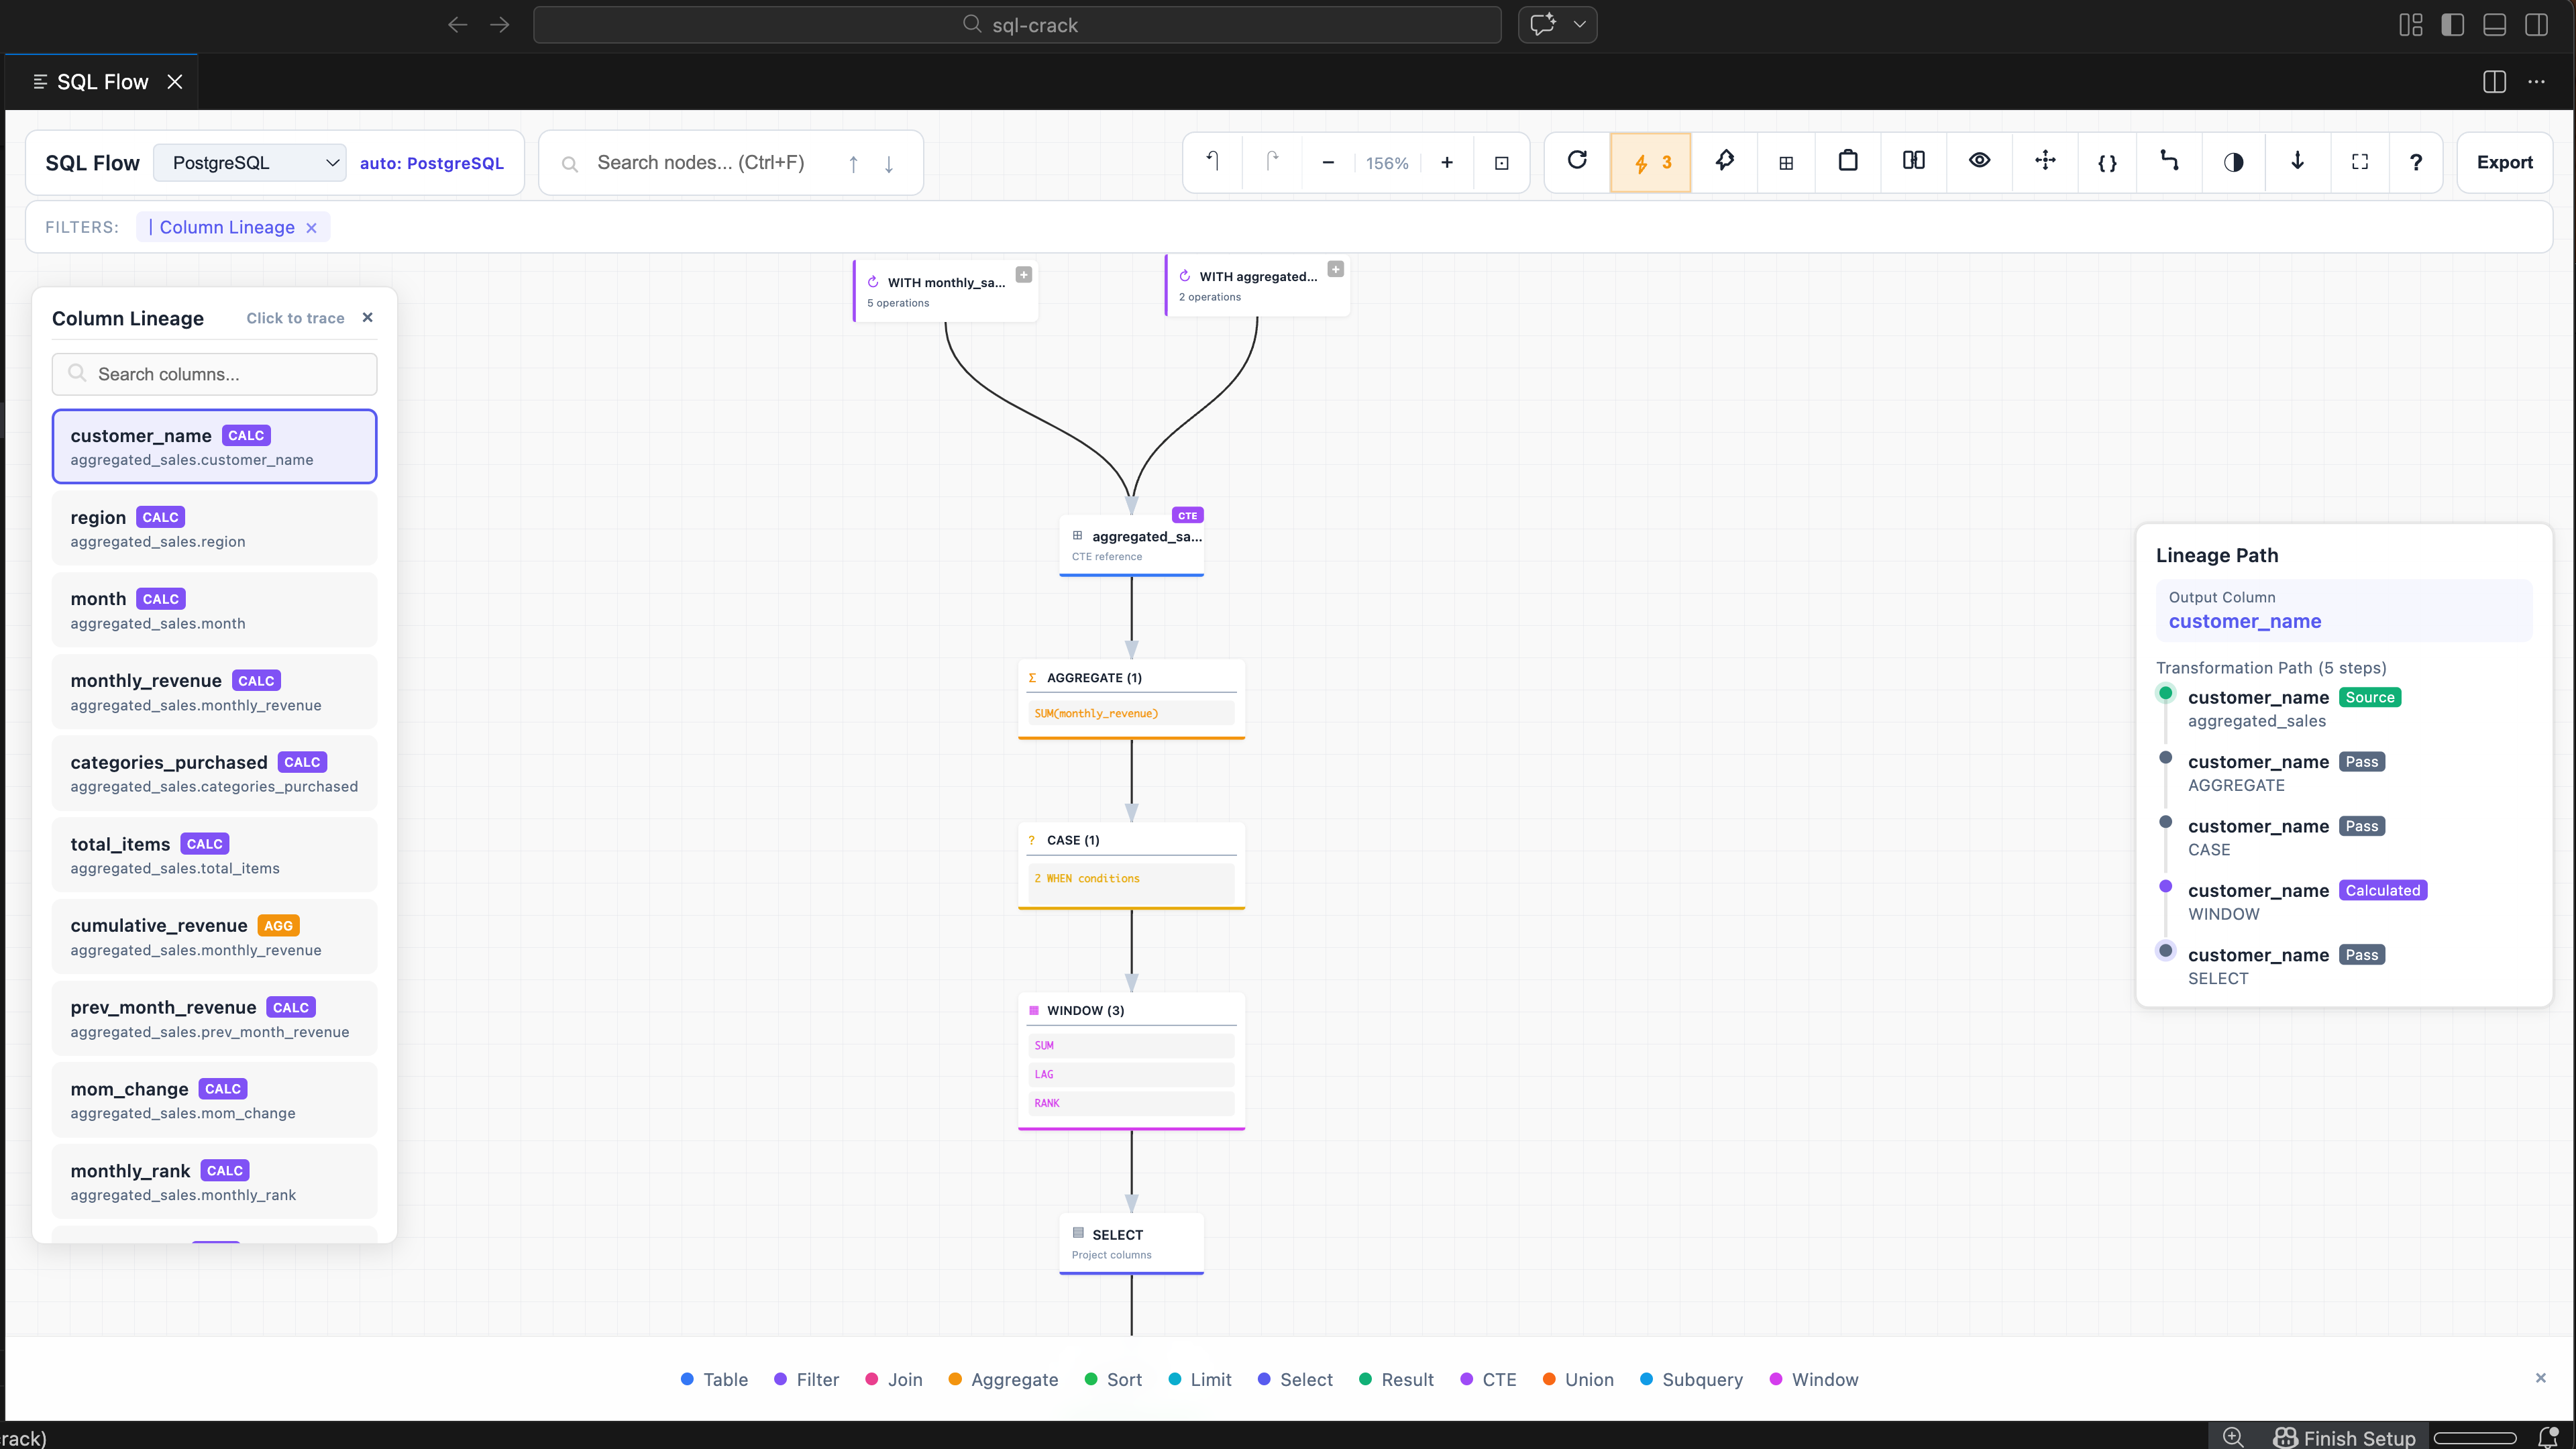Click the refresh diagram icon

tap(1577, 162)
